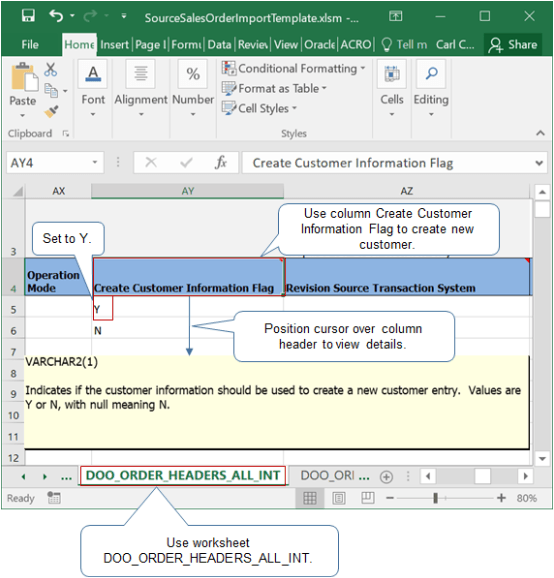Open the File menu
Viewport: 554px width, 578px height.
pos(30,45)
